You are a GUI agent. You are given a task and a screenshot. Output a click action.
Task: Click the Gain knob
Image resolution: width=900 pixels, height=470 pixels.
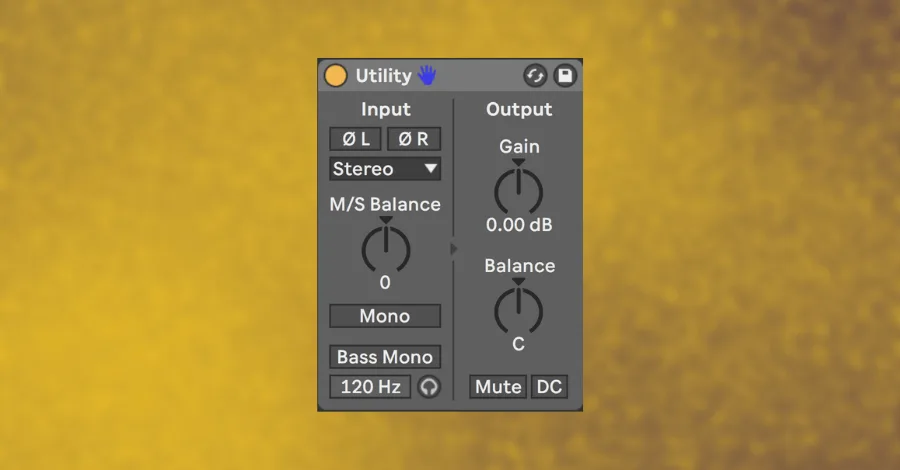518,190
